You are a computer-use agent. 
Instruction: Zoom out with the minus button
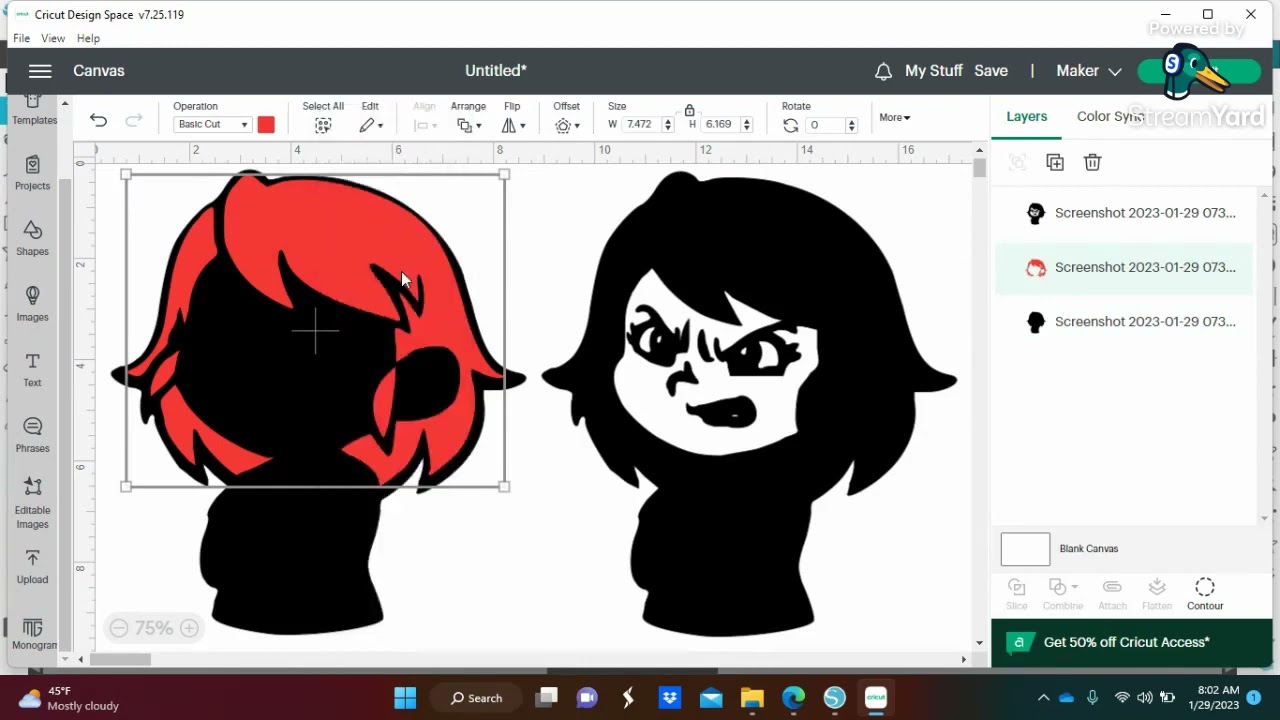click(x=119, y=628)
